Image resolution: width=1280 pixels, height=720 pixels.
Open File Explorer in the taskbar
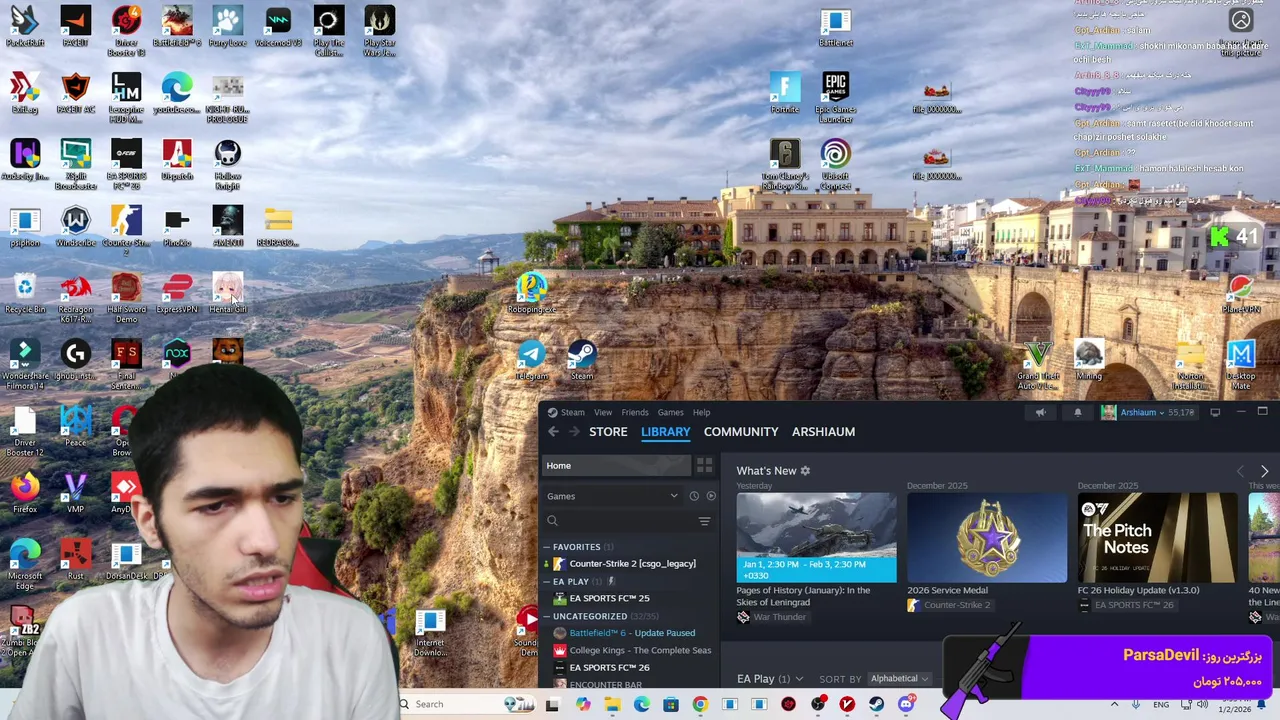tap(612, 704)
